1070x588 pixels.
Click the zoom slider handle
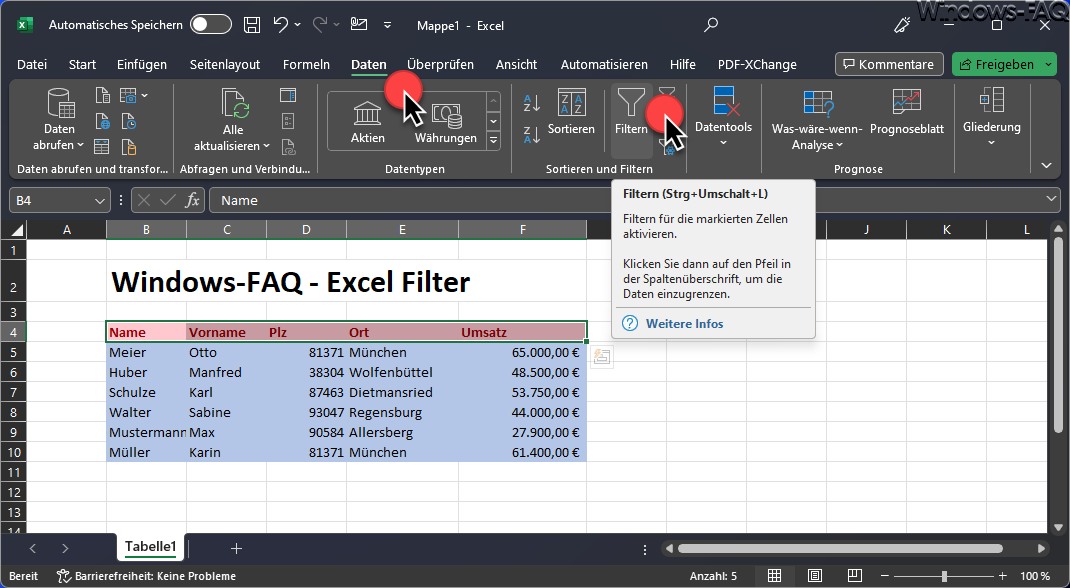coord(944,576)
